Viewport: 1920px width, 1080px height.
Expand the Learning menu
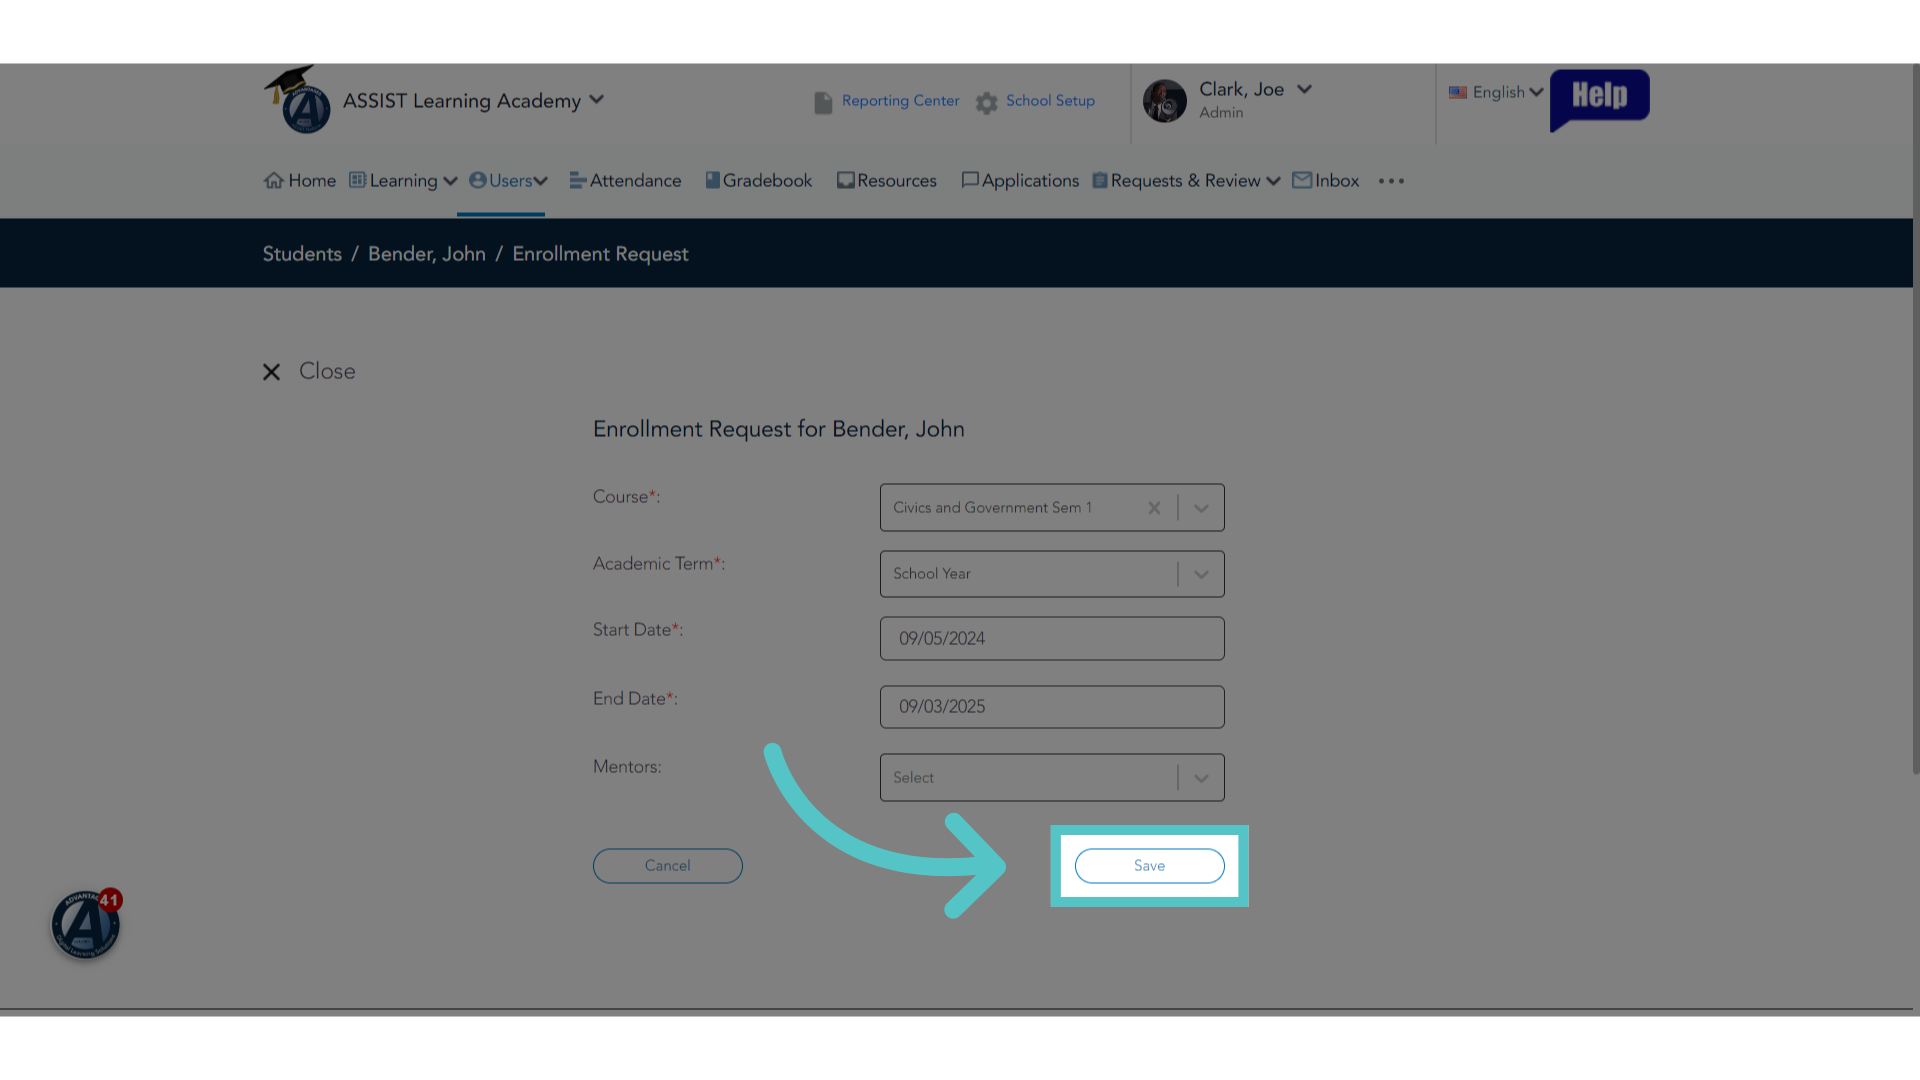coord(404,181)
